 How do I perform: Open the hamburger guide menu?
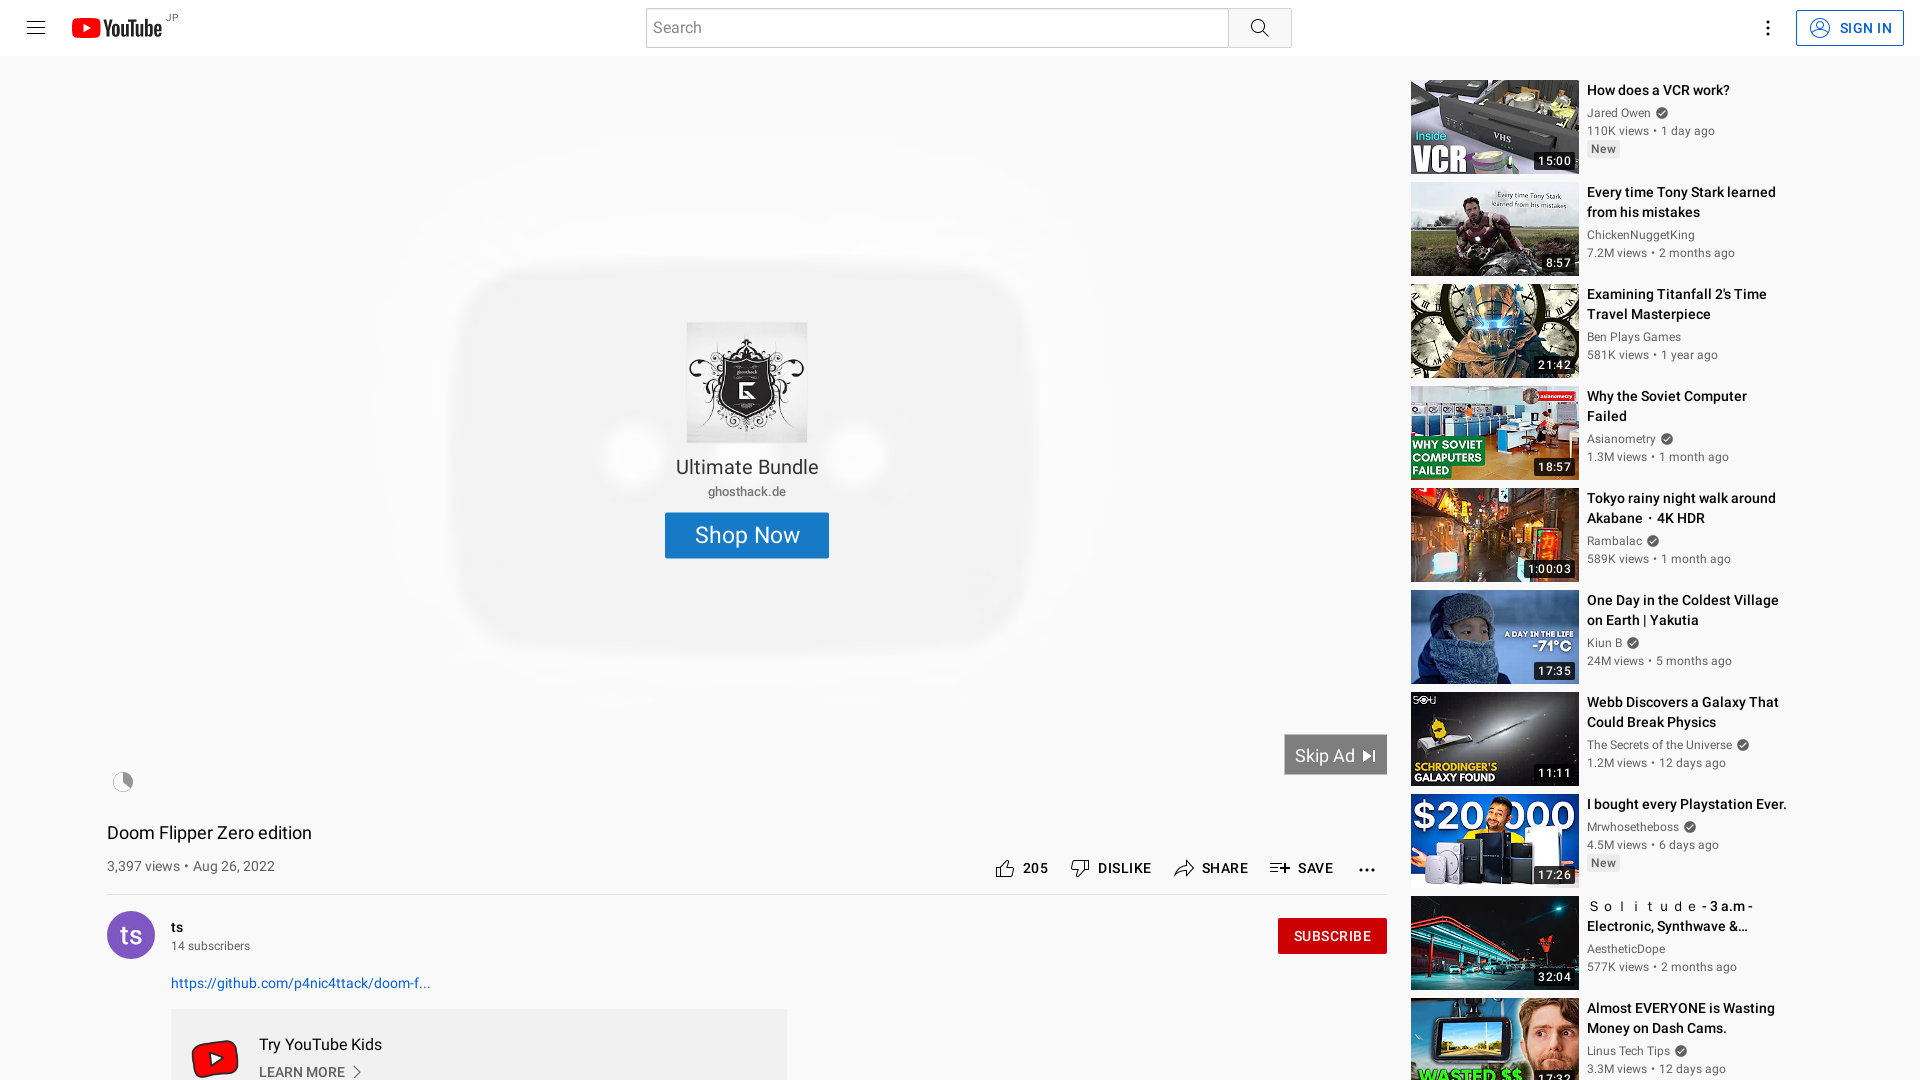point(36,28)
